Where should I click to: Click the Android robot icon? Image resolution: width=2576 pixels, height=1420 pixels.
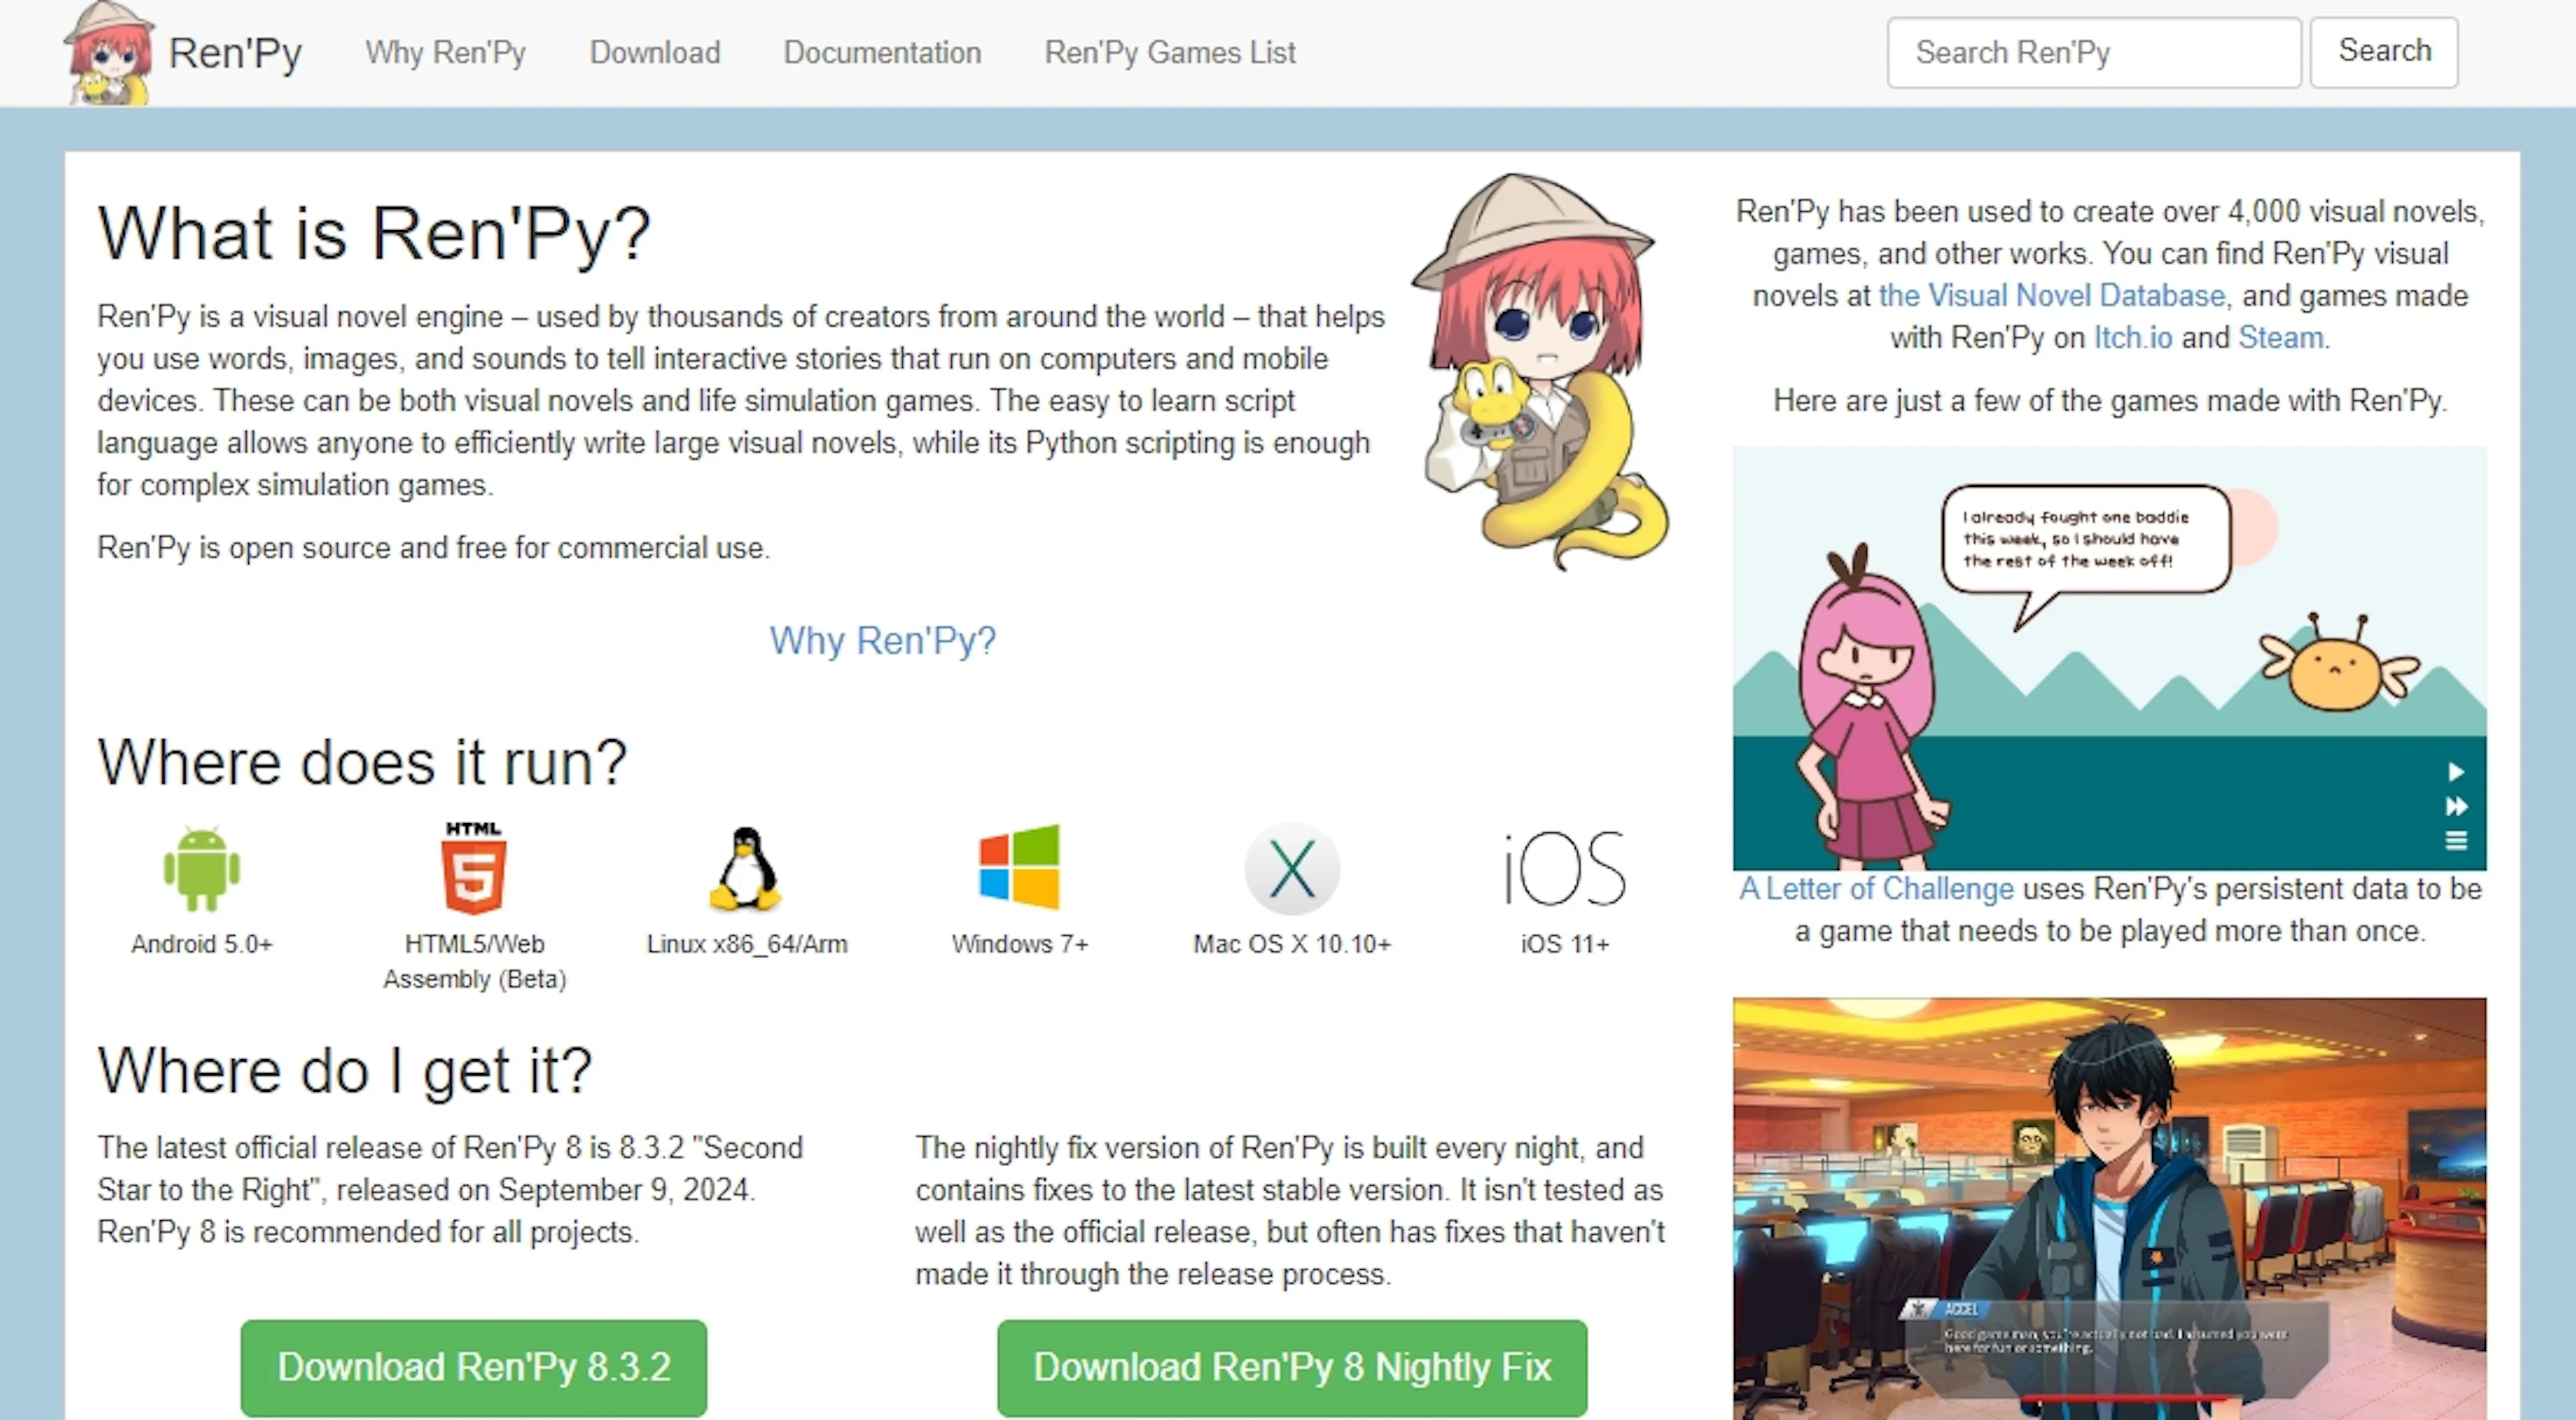[202, 869]
